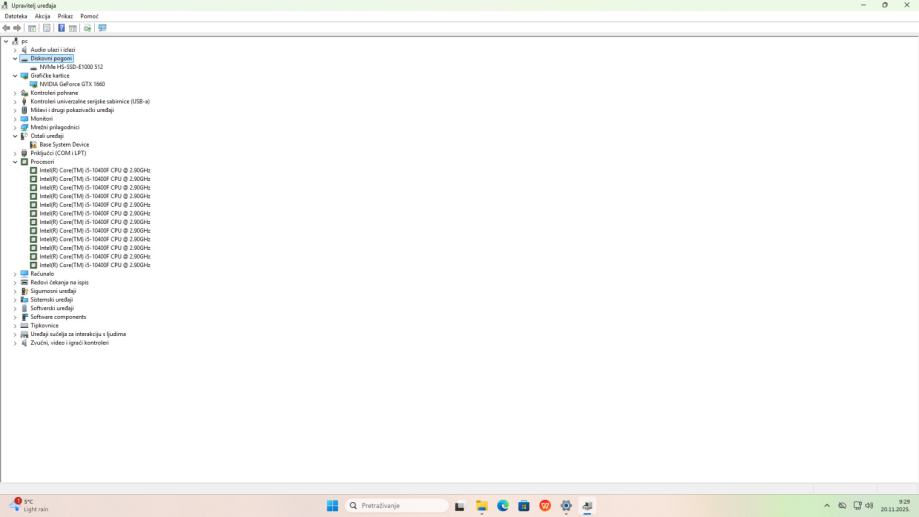
Task: Click the blue Help question-mark icon
Action: point(61,28)
